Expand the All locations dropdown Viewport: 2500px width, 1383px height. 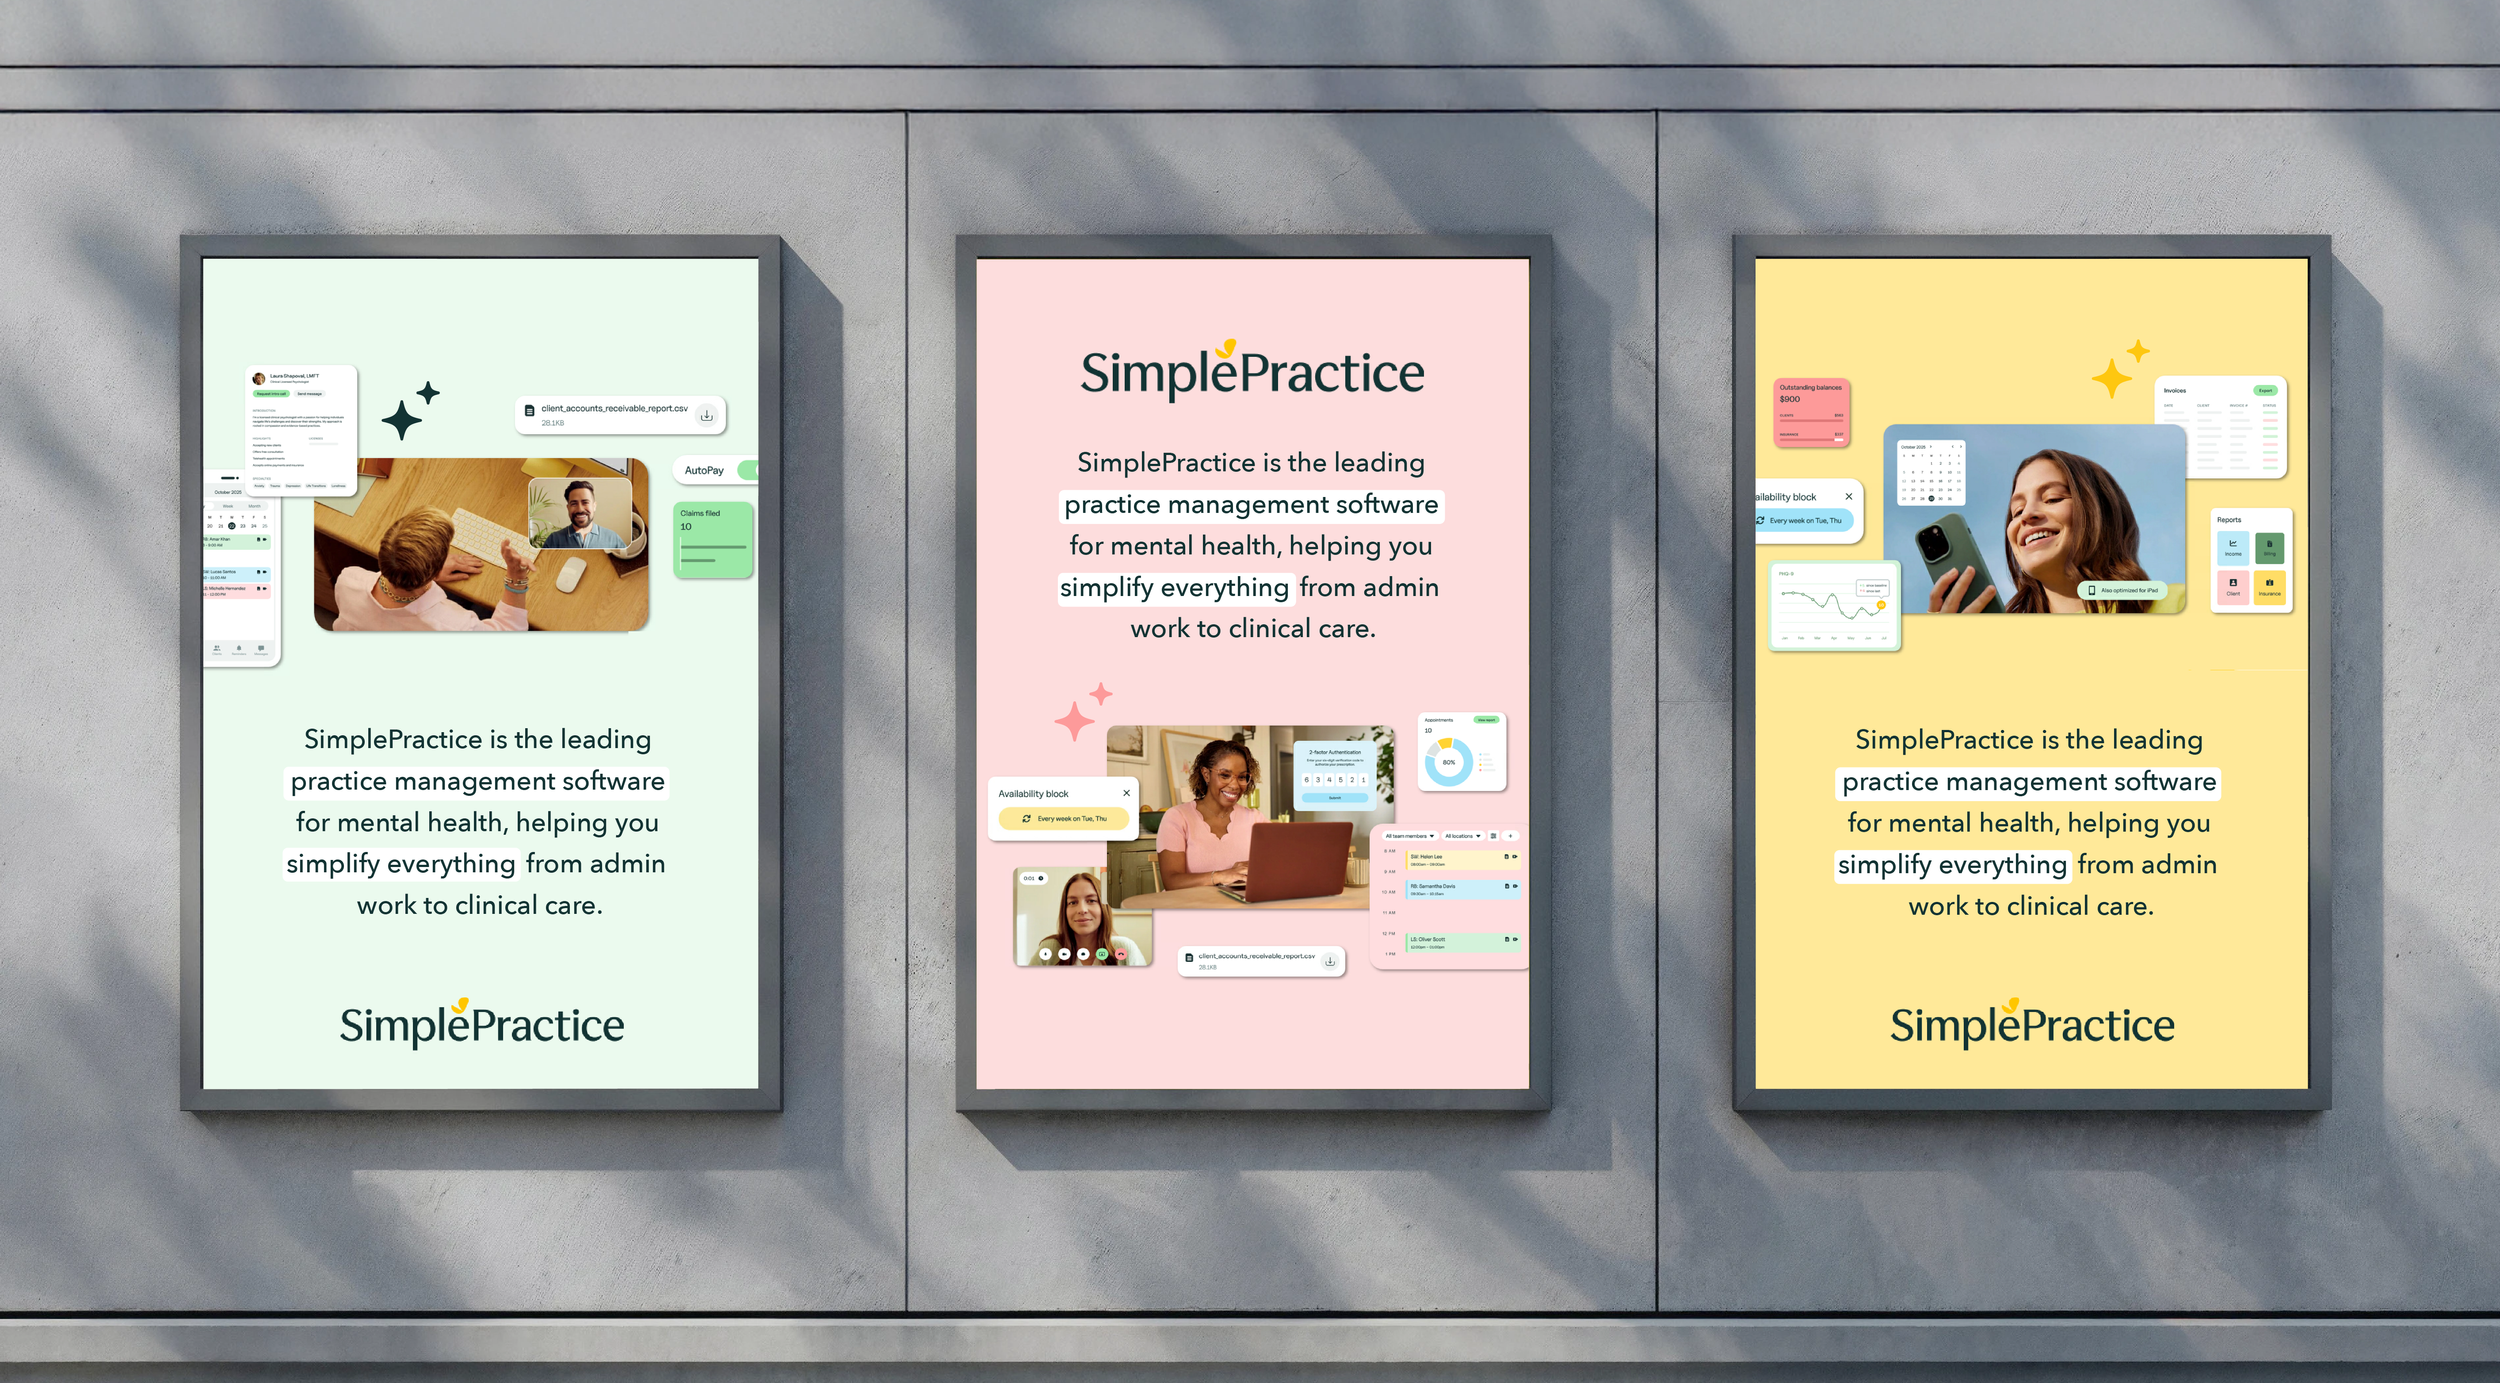tap(1463, 835)
